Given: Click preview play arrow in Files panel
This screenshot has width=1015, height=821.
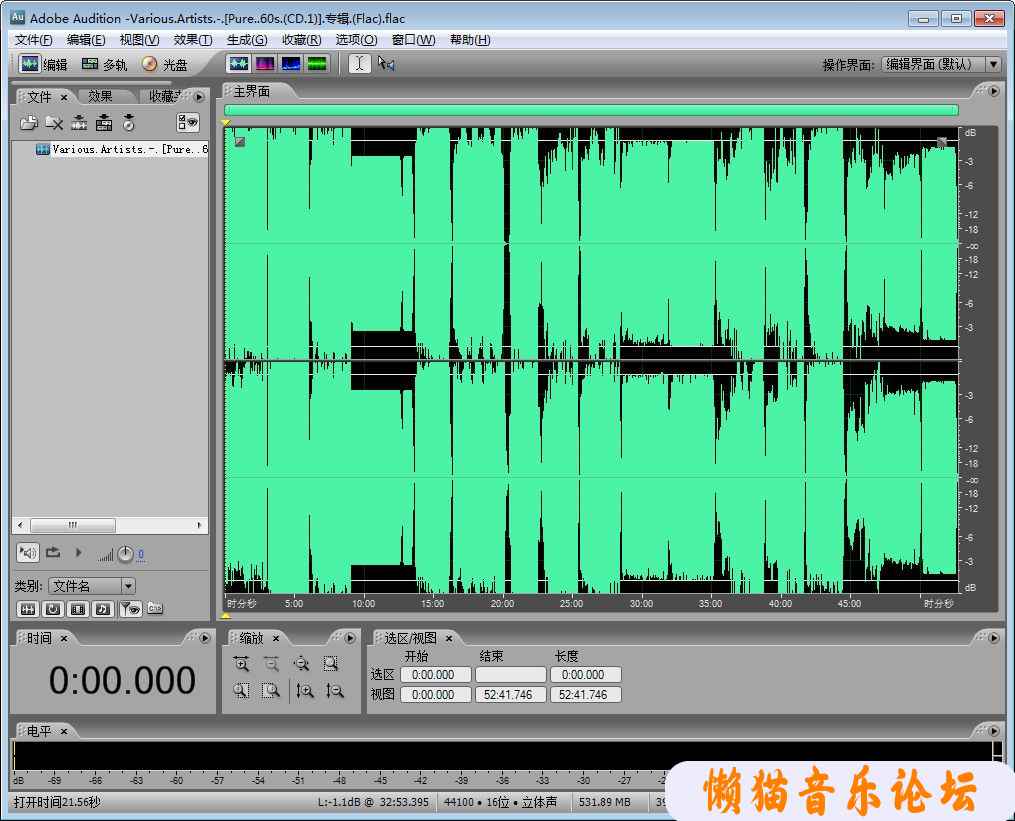Looking at the screenshot, I should (x=78, y=553).
